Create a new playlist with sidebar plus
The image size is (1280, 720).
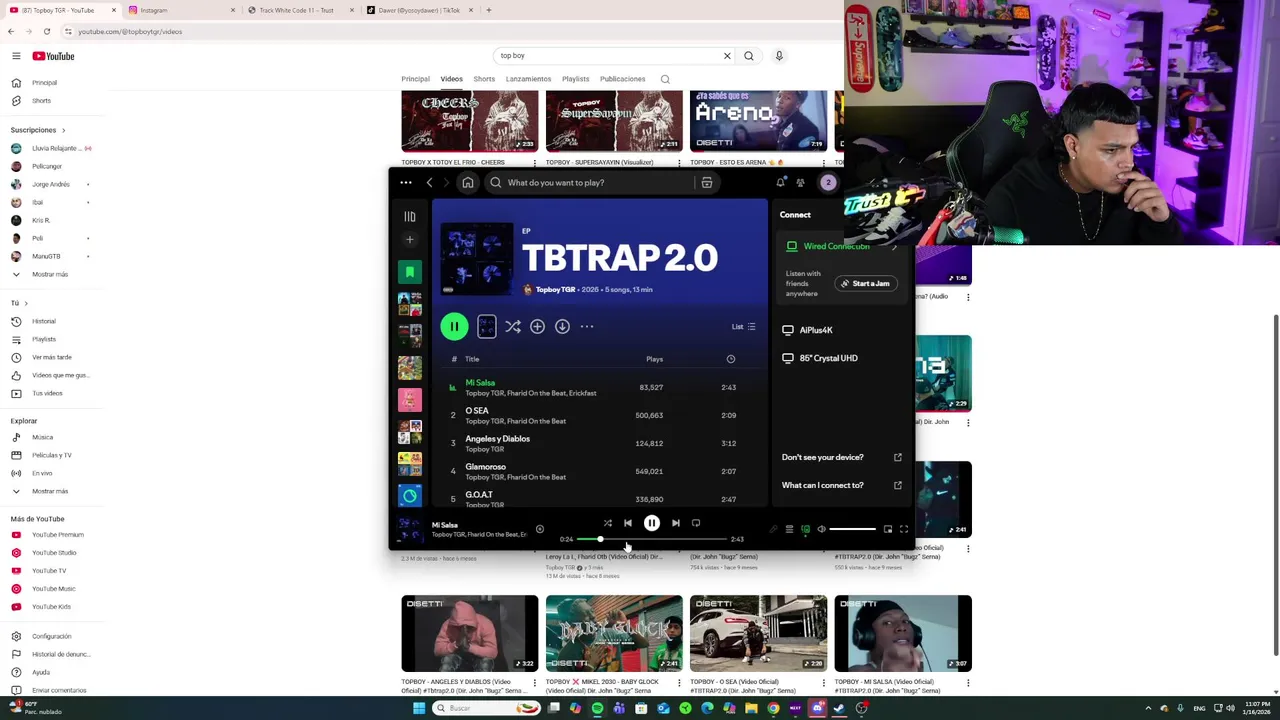pyautogui.click(x=410, y=240)
